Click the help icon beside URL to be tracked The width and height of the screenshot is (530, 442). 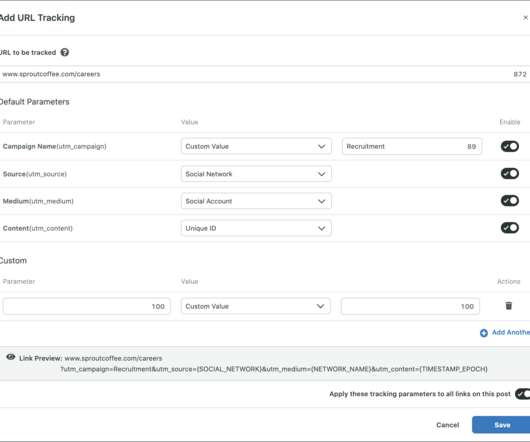tap(65, 52)
